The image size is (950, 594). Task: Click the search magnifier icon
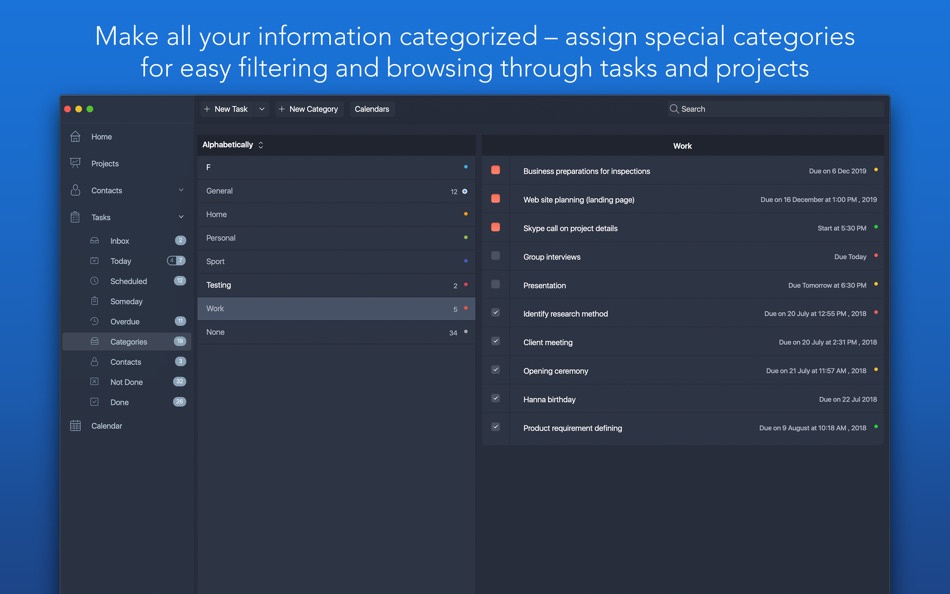pos(675,109)
